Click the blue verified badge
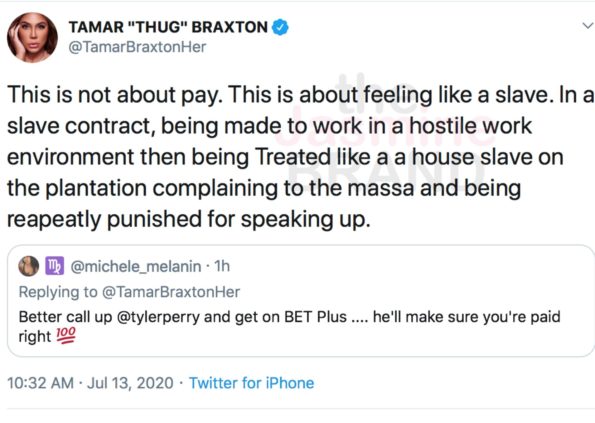This screenshot has height=423, width=595. click(x=280, y=27)
